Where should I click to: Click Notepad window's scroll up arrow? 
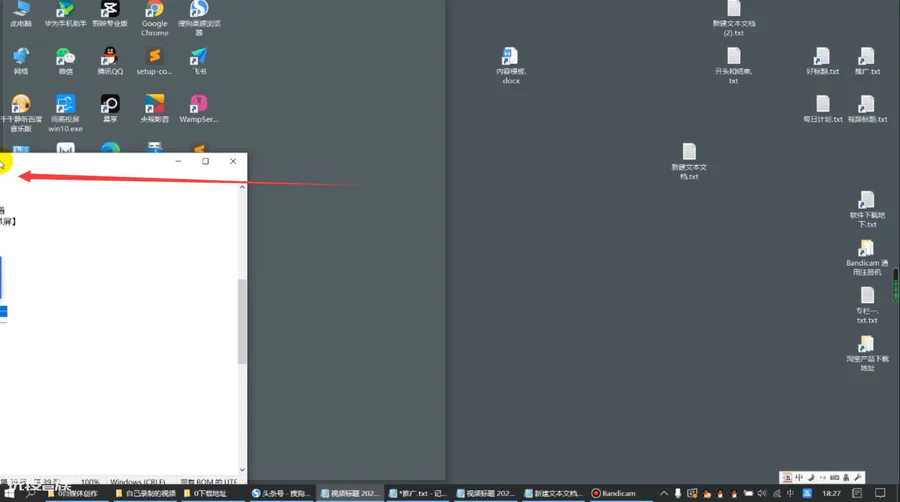point(242,187)
